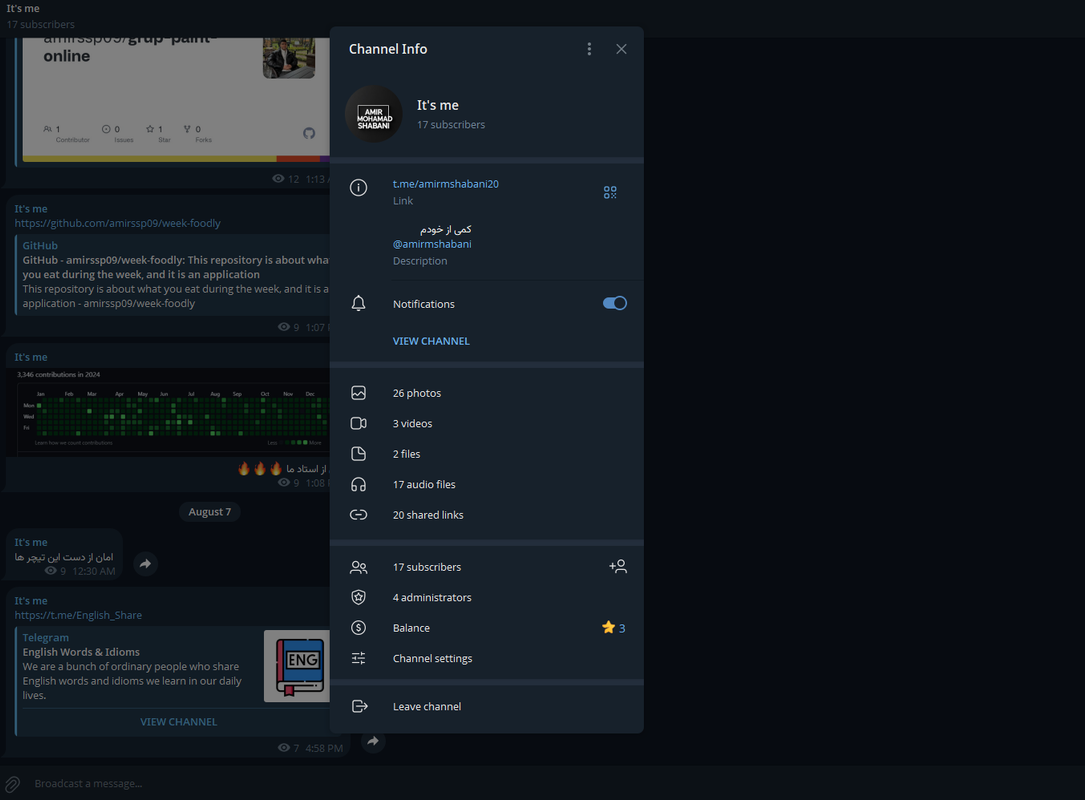Click the Balance dollar icon
This screenshot has width=1085, height=800.
point(358,628)
